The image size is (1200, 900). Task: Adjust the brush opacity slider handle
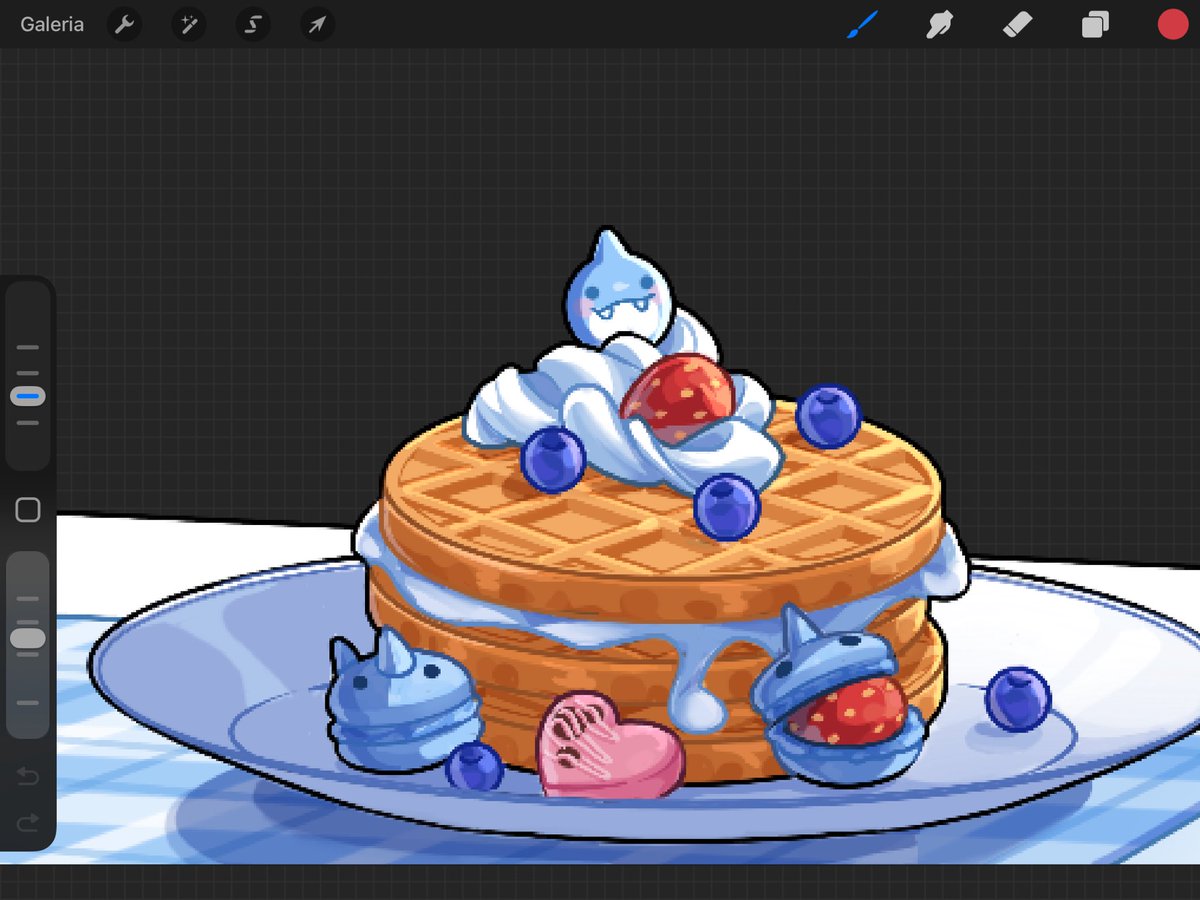[x=28, y=638]
